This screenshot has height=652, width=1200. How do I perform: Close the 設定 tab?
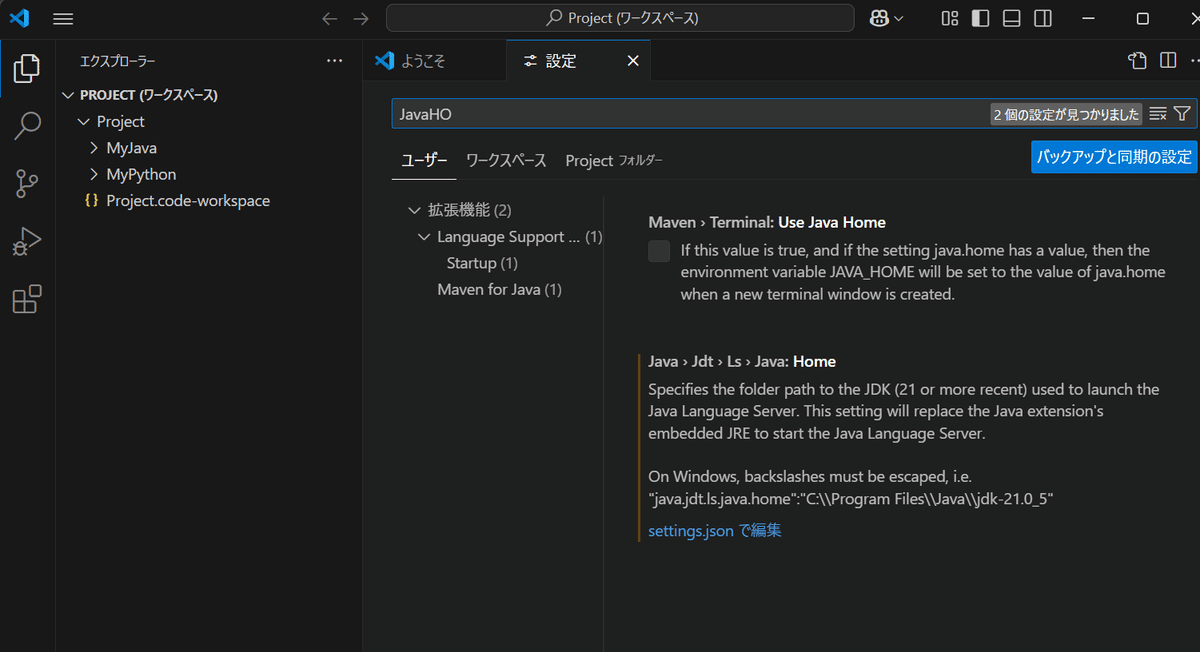click(x=633, y=61)
